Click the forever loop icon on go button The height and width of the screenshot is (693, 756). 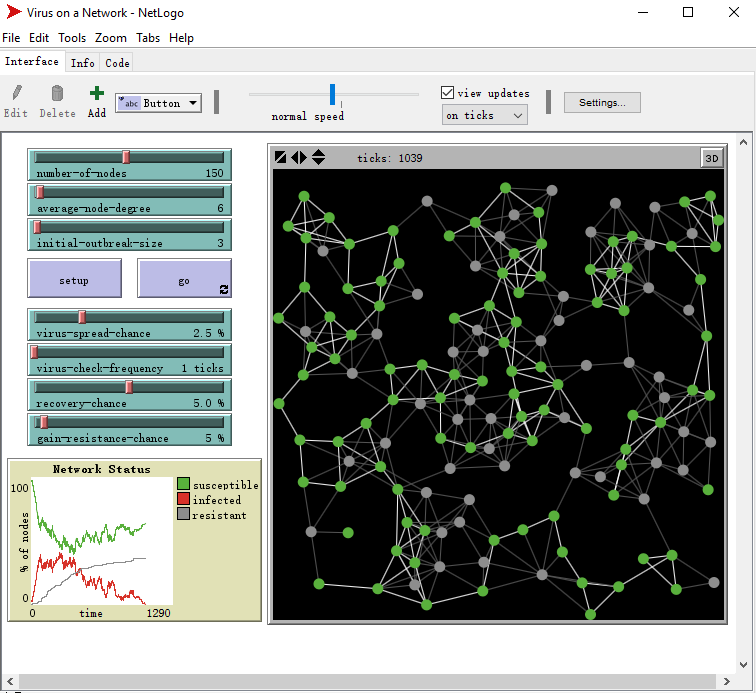(x=224, y=289)
